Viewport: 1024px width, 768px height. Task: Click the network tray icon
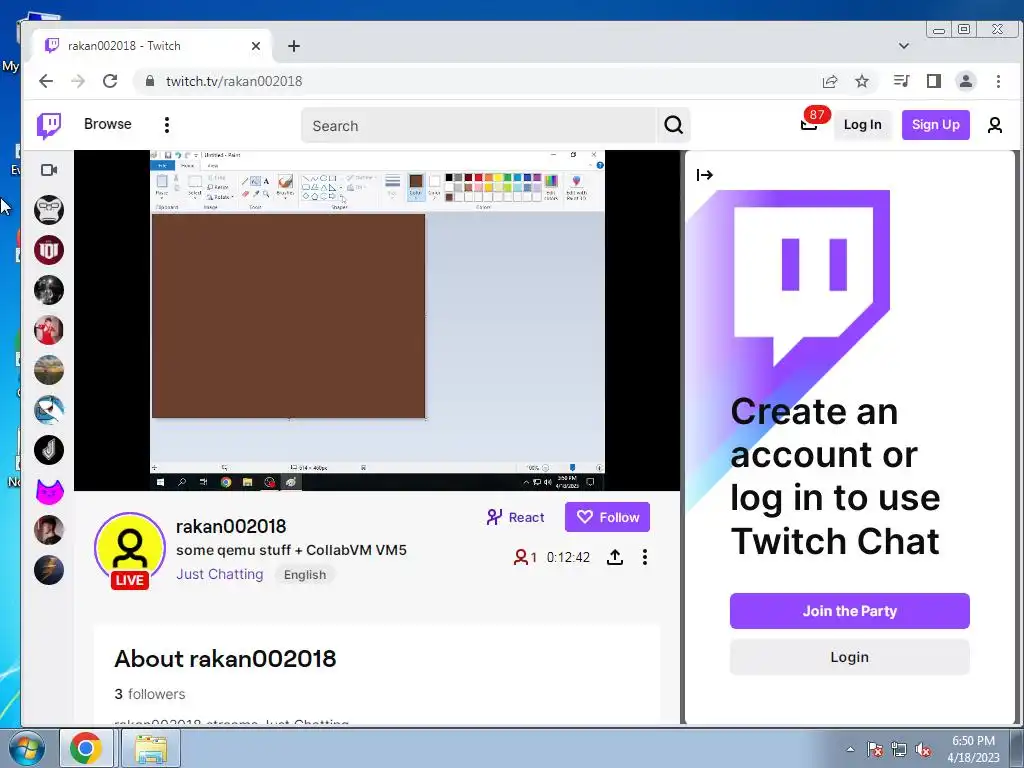[x=899, y=749]
